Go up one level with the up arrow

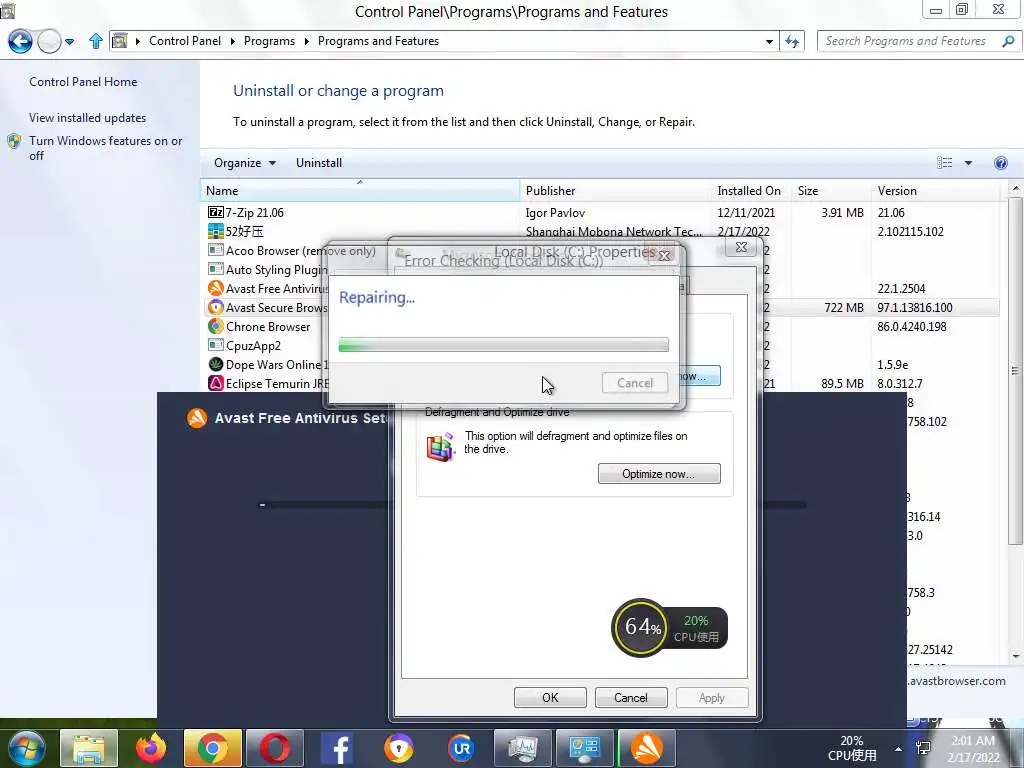coord(95,41)
